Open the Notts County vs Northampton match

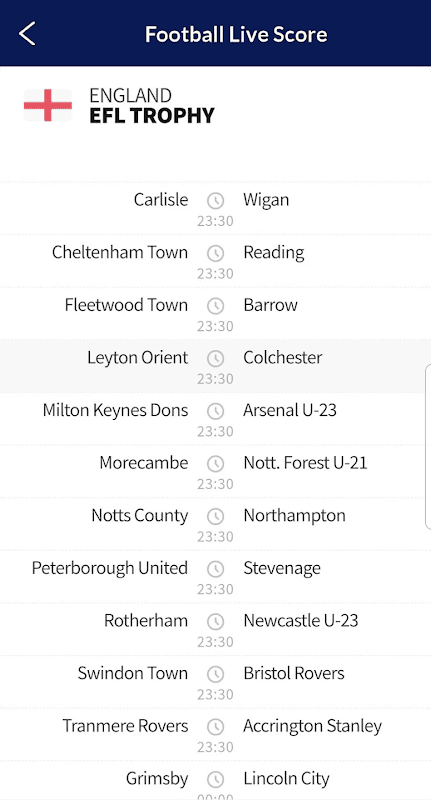pyautogui.click(x=215, y=523)
